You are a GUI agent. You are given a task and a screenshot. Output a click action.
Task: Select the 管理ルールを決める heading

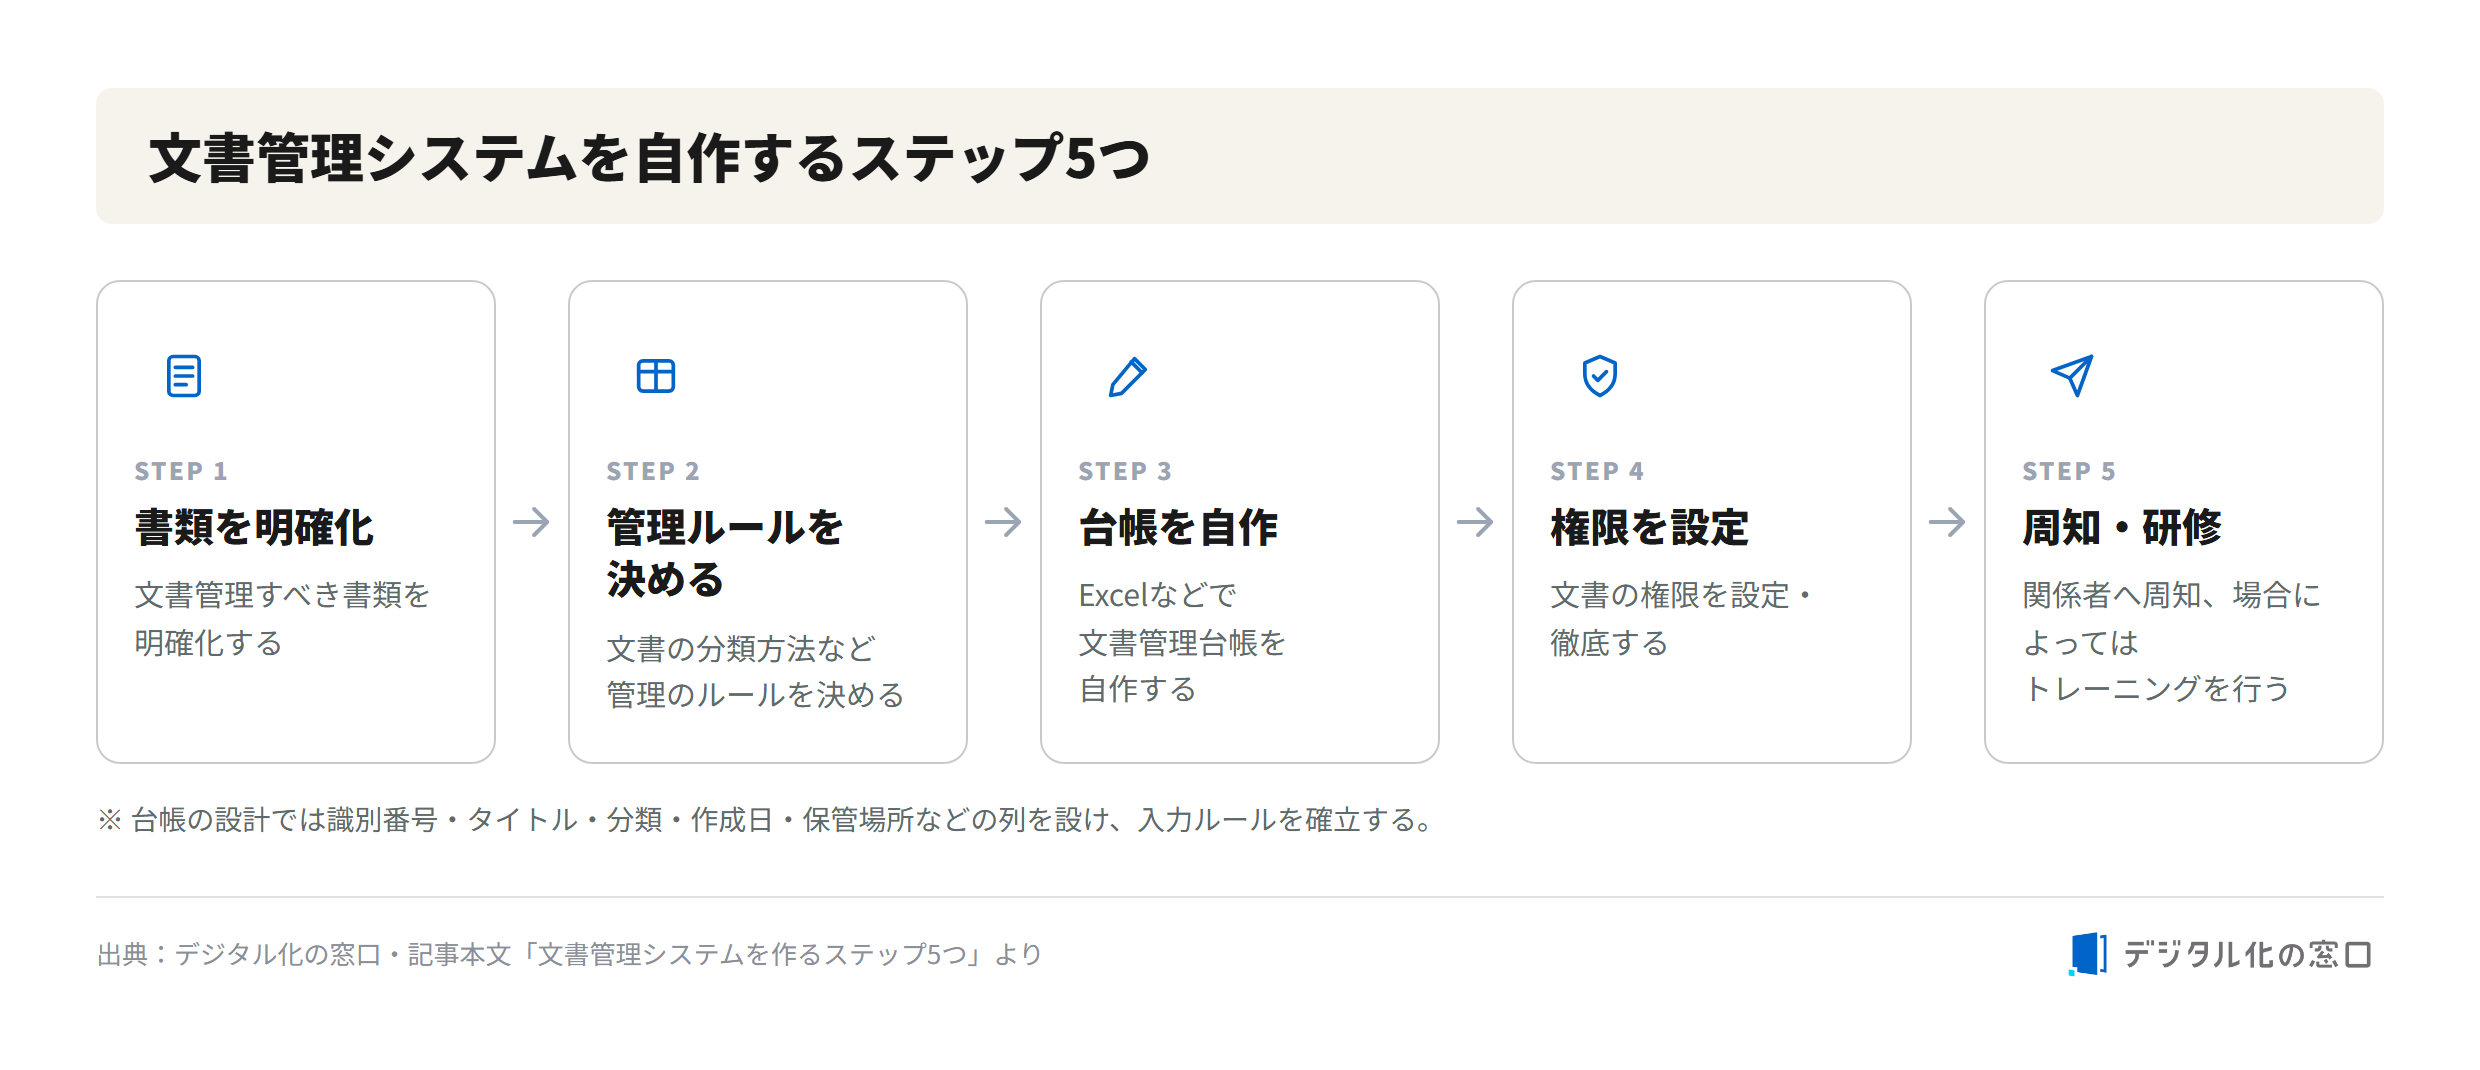coord(725,553)
